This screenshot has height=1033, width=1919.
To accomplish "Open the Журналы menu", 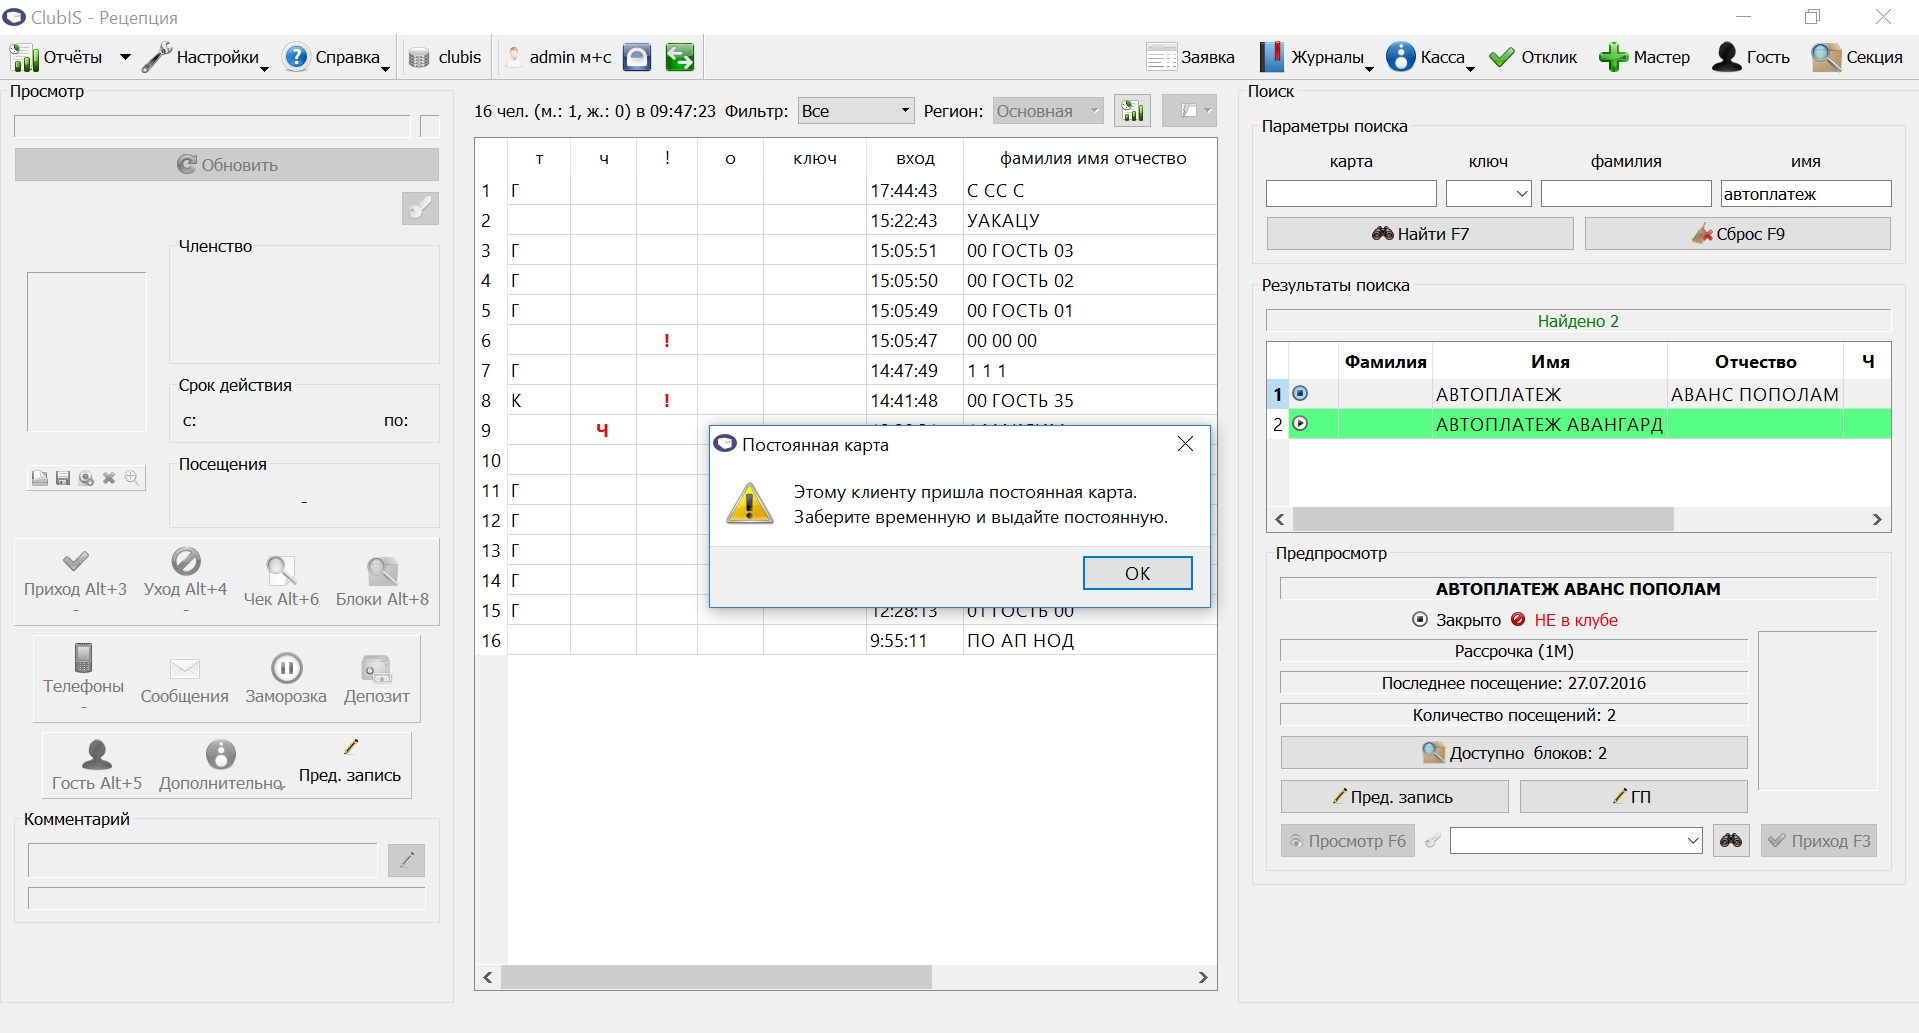I will [1316, 57].
